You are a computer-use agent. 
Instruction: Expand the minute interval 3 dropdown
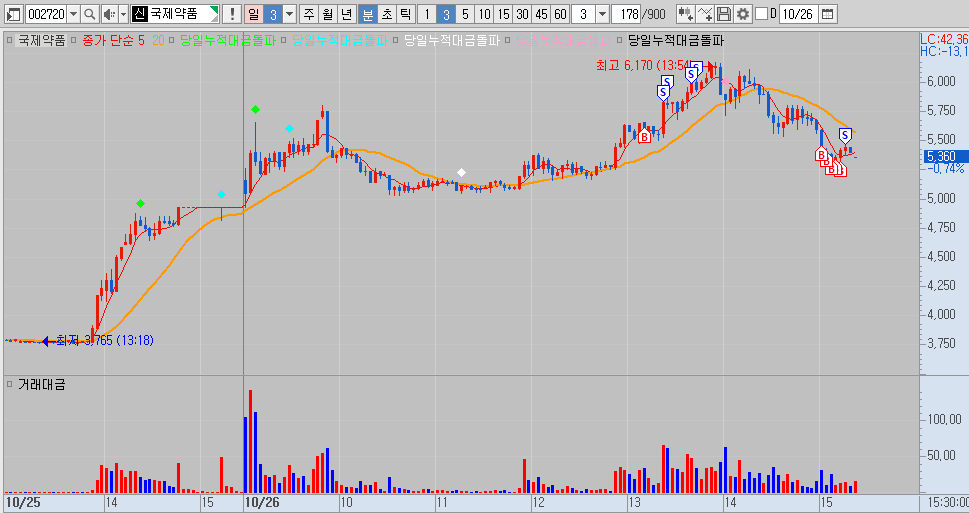point(602,14)
